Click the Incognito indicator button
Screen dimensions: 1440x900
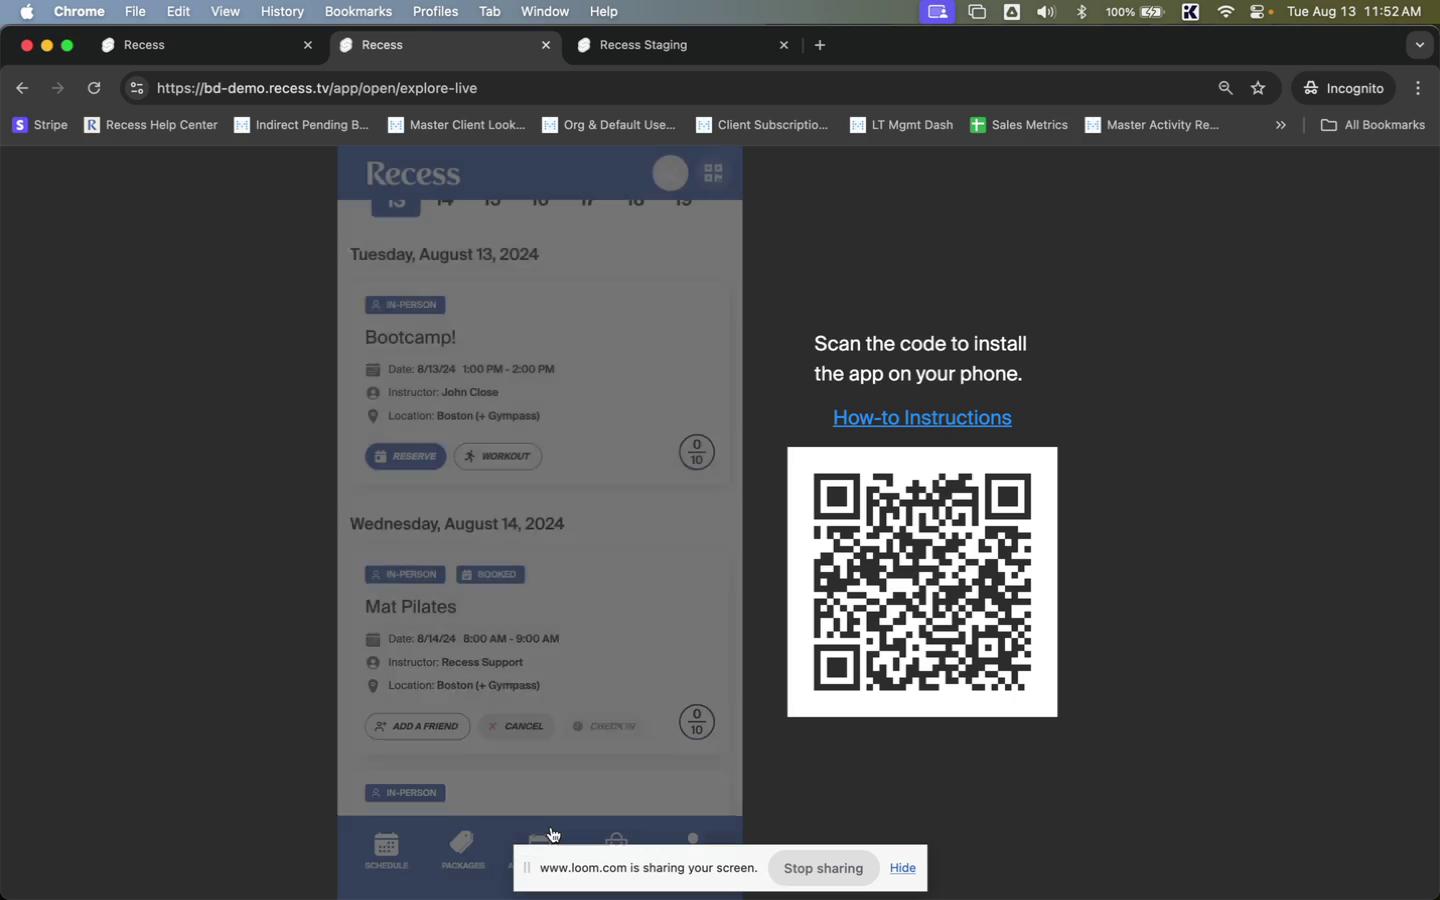[x=1344, y=88]
